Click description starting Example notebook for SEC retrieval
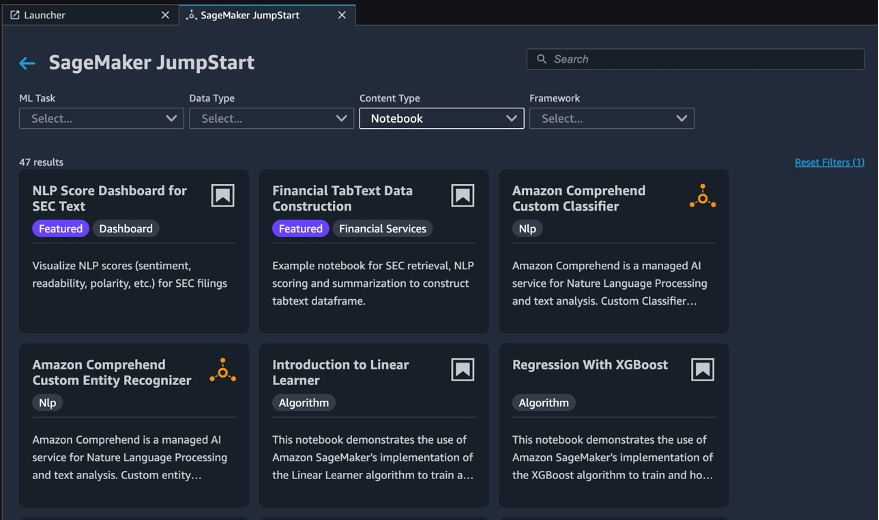 click(373, 283)
